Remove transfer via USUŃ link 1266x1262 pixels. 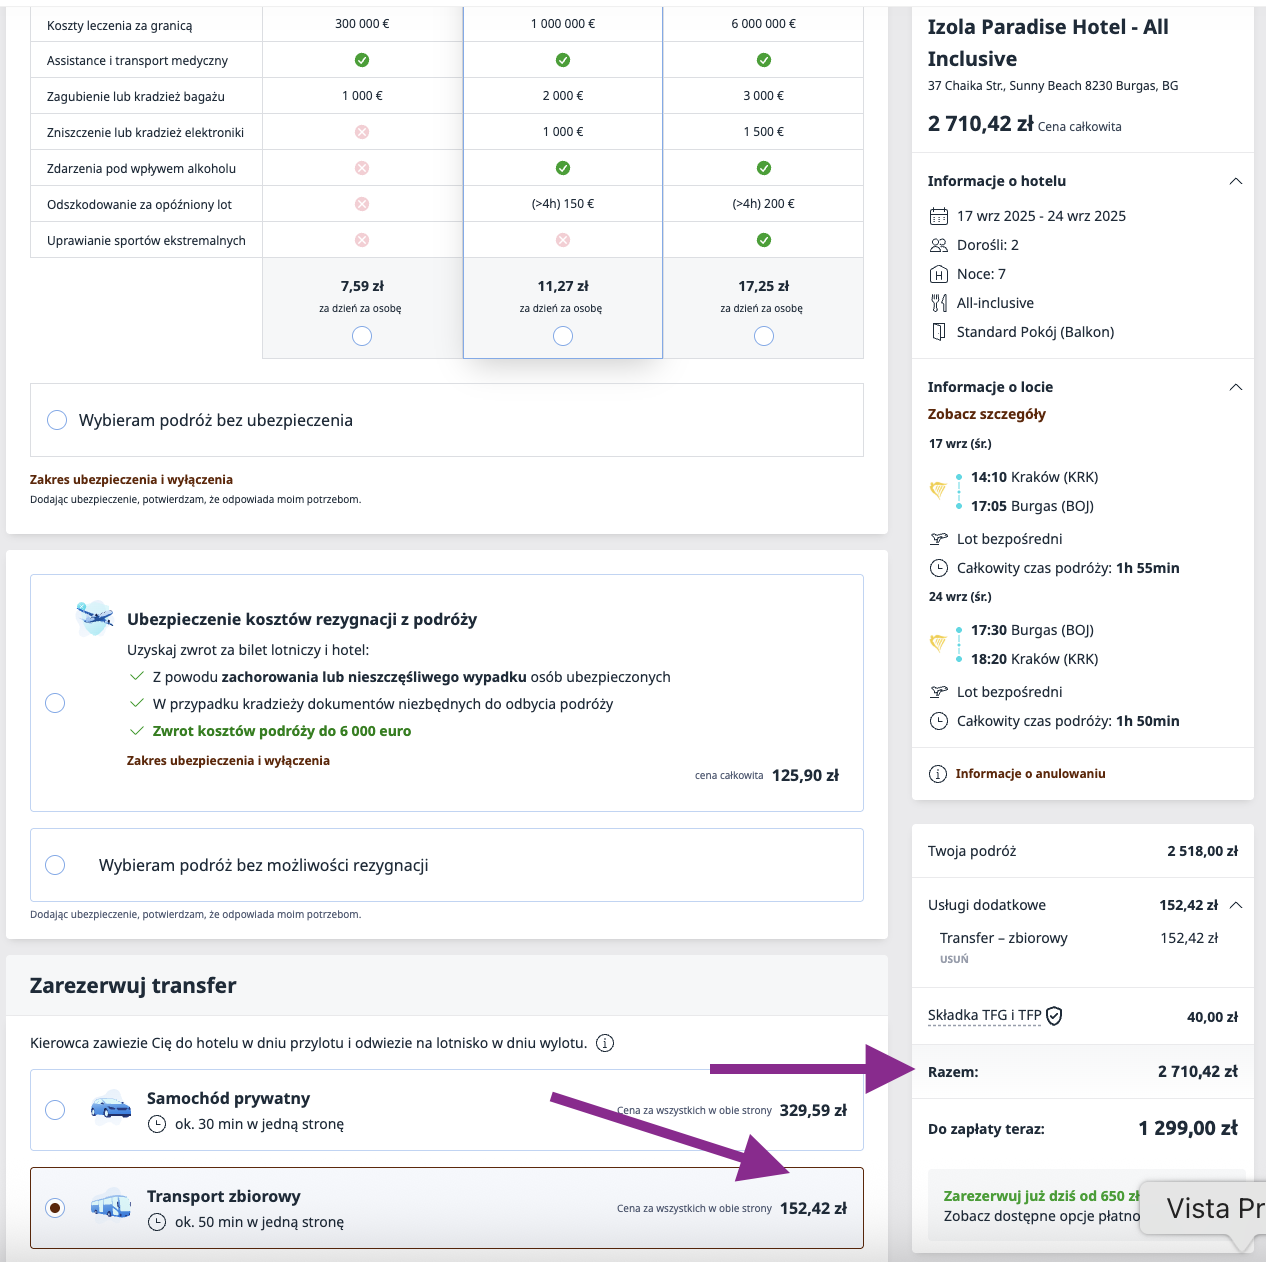tap(954, 959)
